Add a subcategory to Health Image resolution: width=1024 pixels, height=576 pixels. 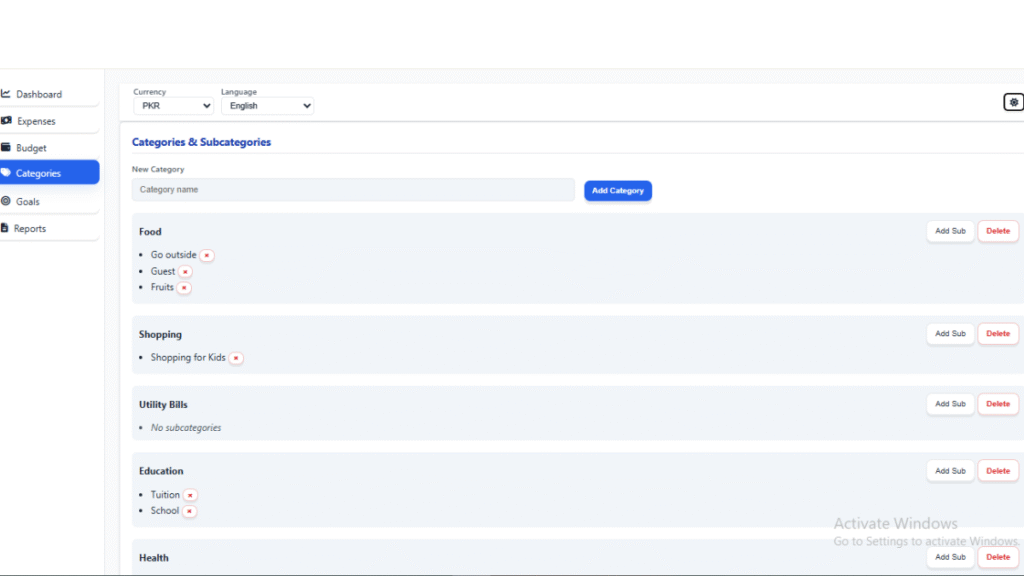click(949, 557)
